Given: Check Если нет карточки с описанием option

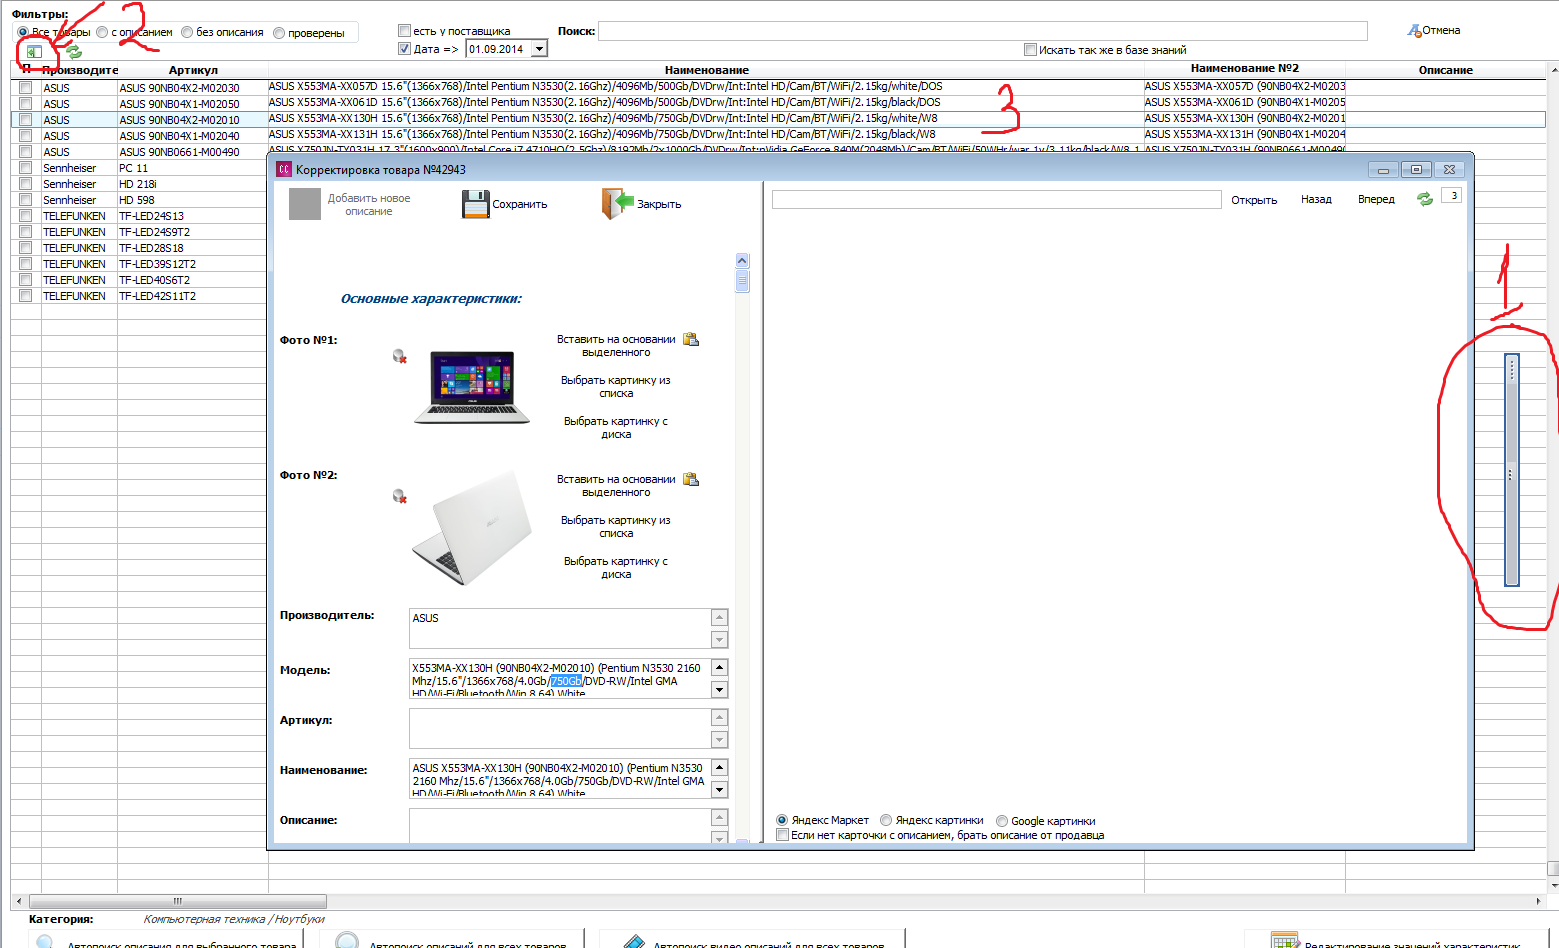Looking at the screenshot, I should pyautogui.click(x=782, y=835).
